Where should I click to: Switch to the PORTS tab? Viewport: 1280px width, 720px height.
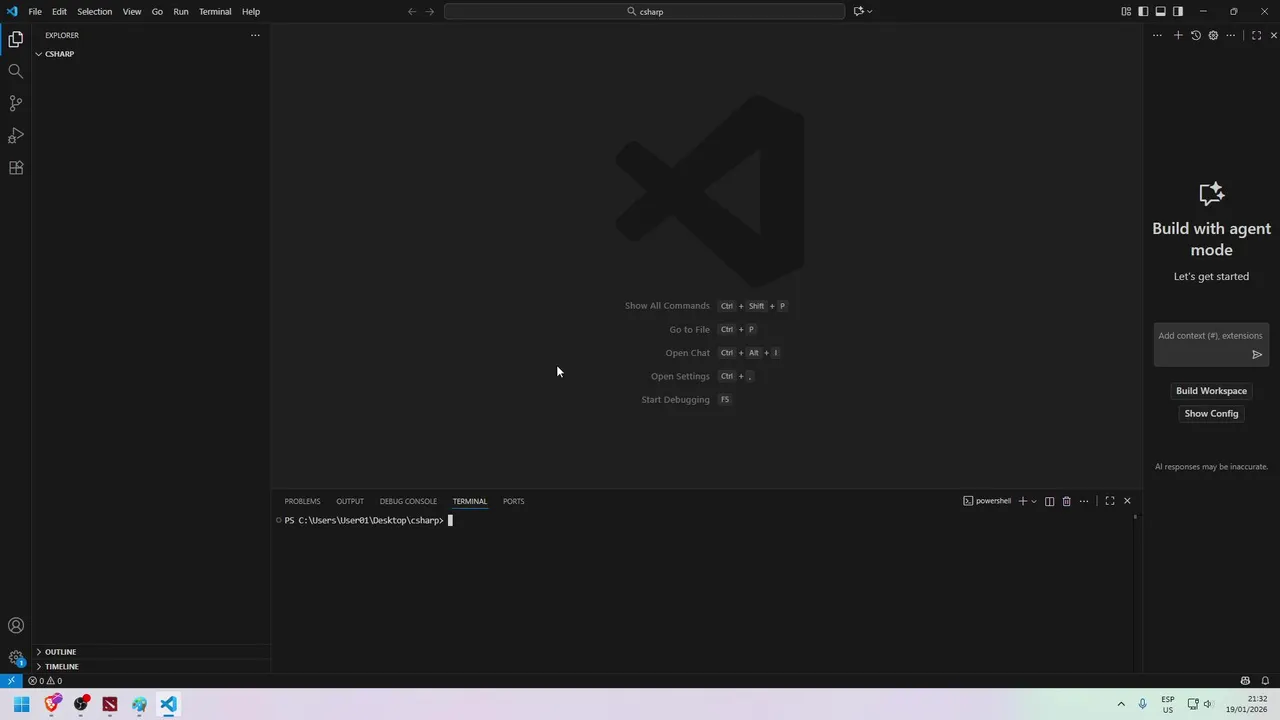click(x=514, y=501)
